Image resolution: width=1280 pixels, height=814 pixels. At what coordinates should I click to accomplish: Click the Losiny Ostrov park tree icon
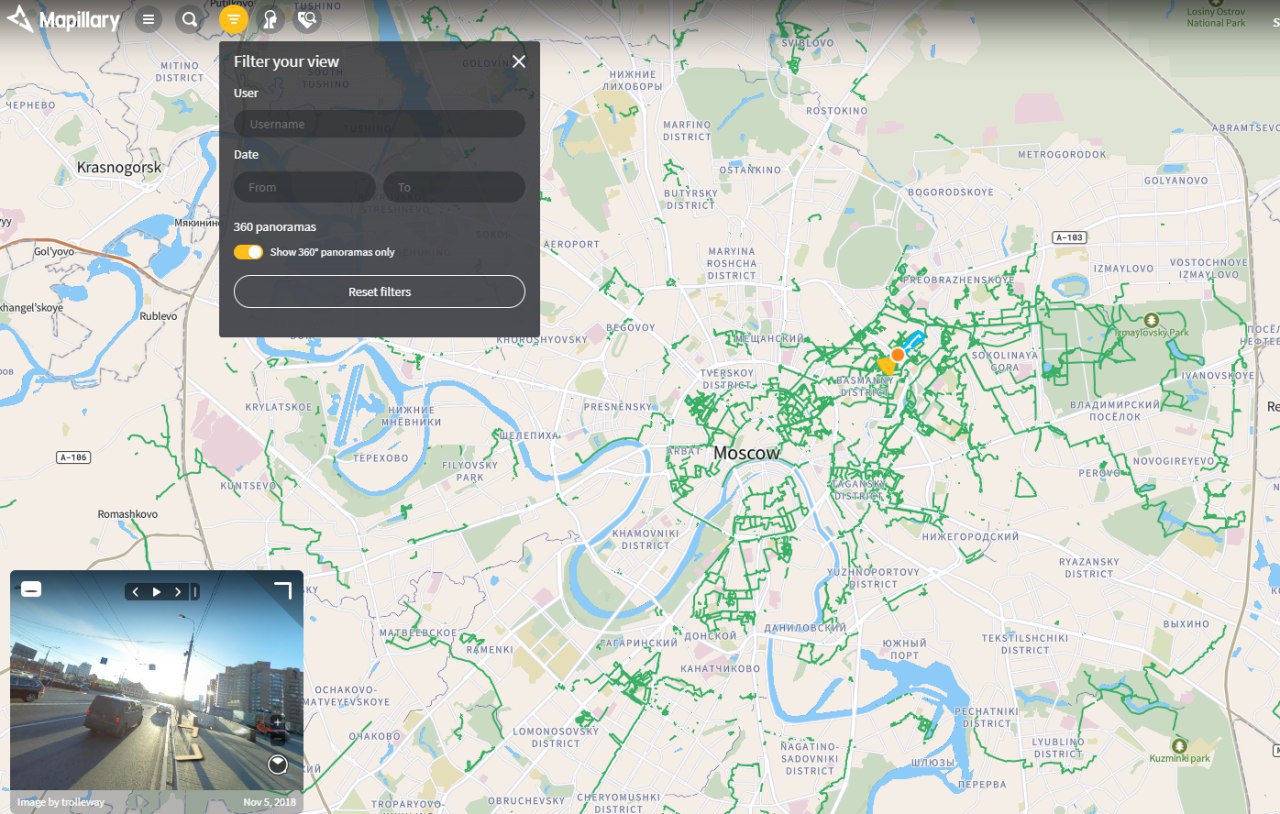(1215, 5)
